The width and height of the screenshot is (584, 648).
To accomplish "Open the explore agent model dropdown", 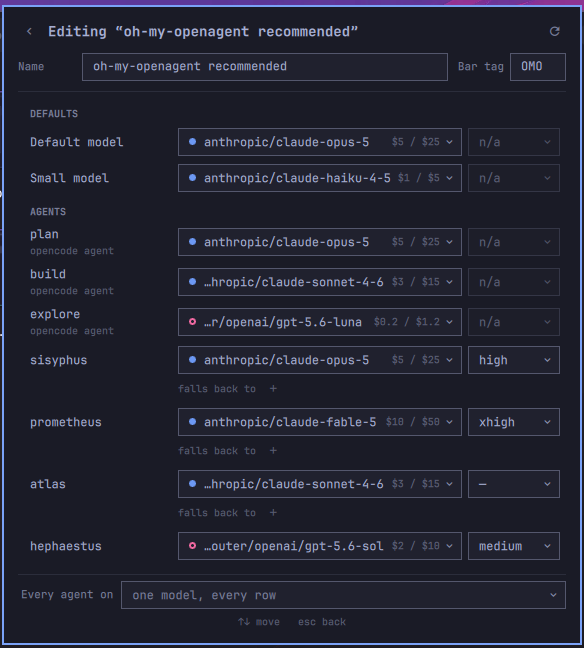I will click(x=319, y=322).
